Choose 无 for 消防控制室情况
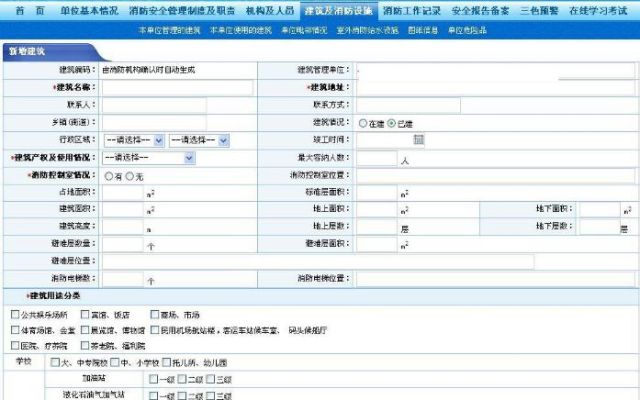The width and height of the screenshot is (640, 400). [x=129, y=176]
